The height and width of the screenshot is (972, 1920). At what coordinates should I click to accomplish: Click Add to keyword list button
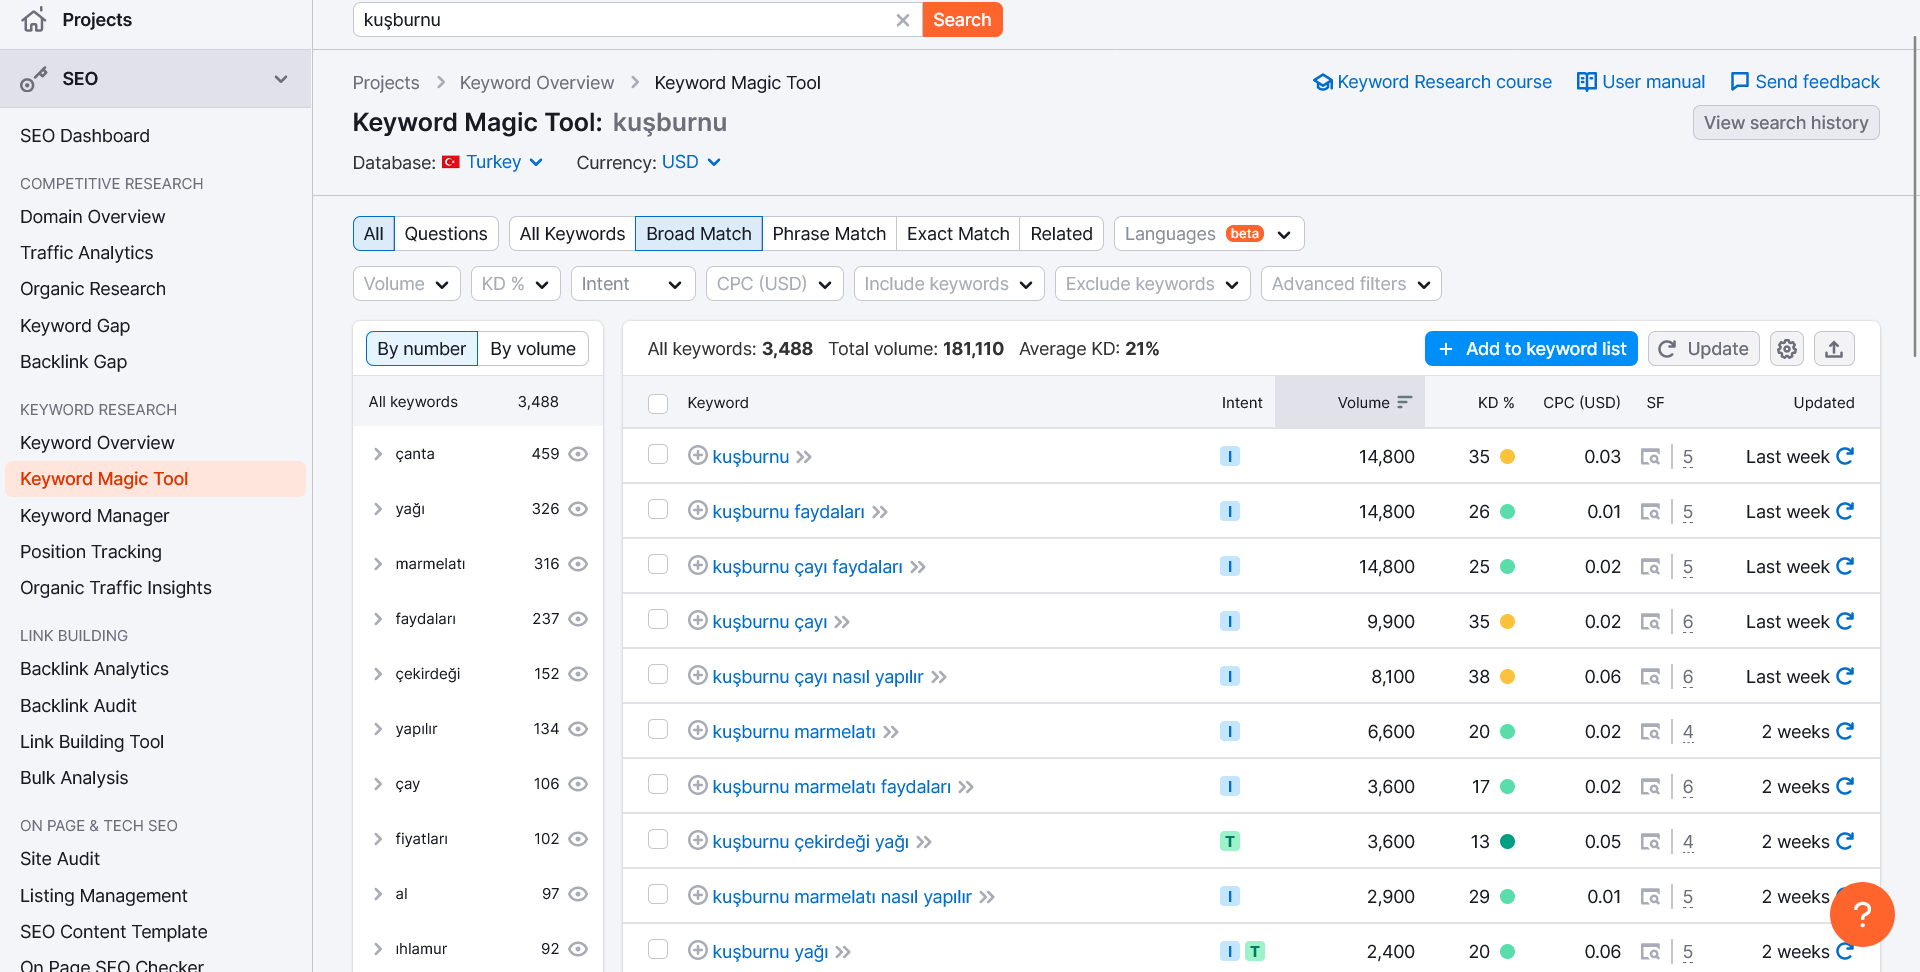coord(1531,349)
